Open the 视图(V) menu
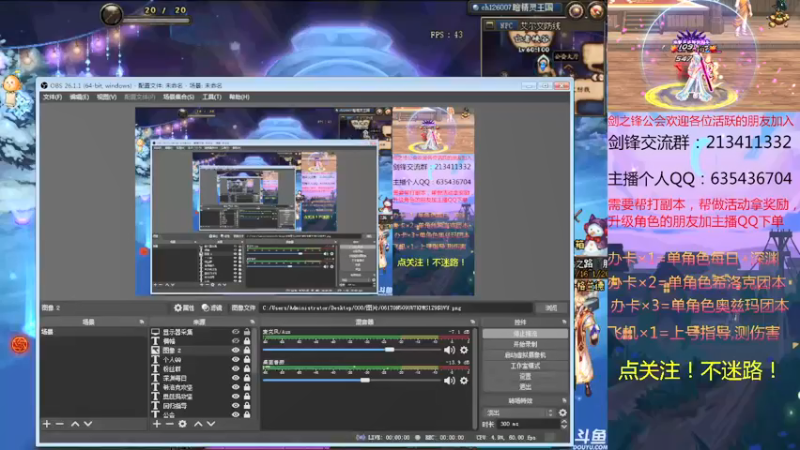 [x=106, y=97]
